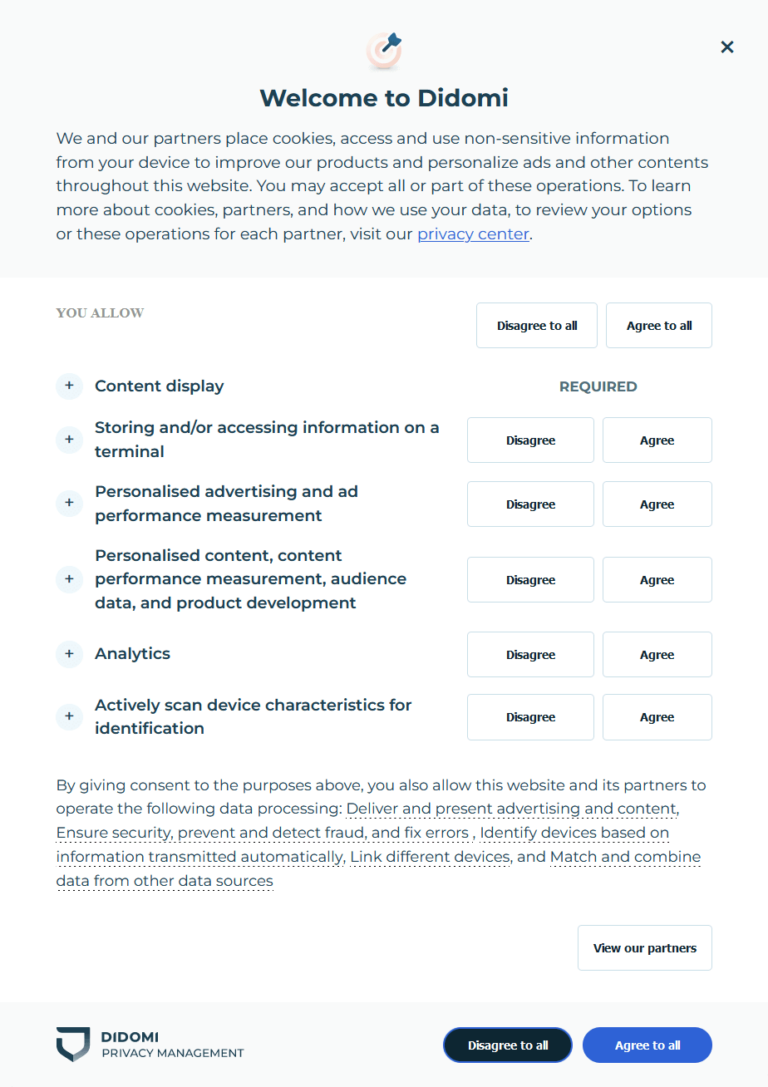View our partners list
The height and width of the screenshot is (1087, 768).
tap(644, 948)
